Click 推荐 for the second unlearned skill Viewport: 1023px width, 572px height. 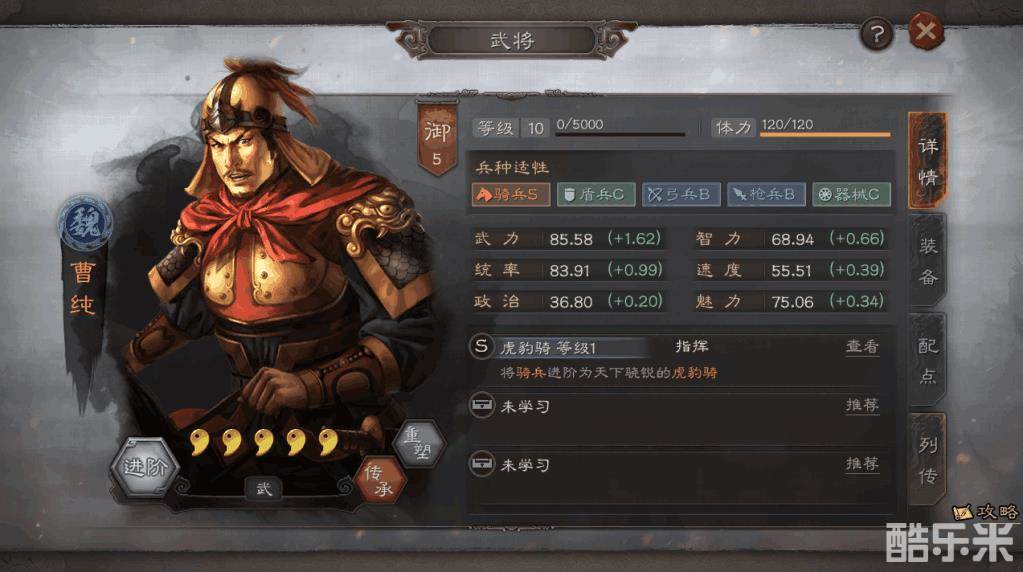pos(862,464)
